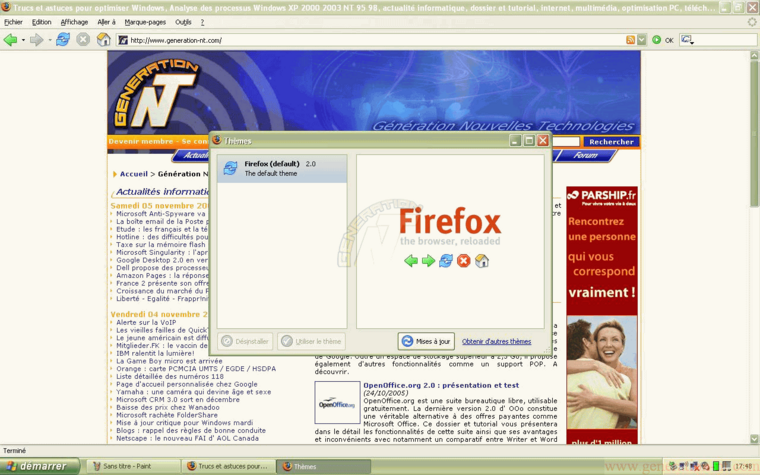Screen dimensions: 760x475
Task: Click the Accueil breadcrumb link
Action: (x=134, y=174)
